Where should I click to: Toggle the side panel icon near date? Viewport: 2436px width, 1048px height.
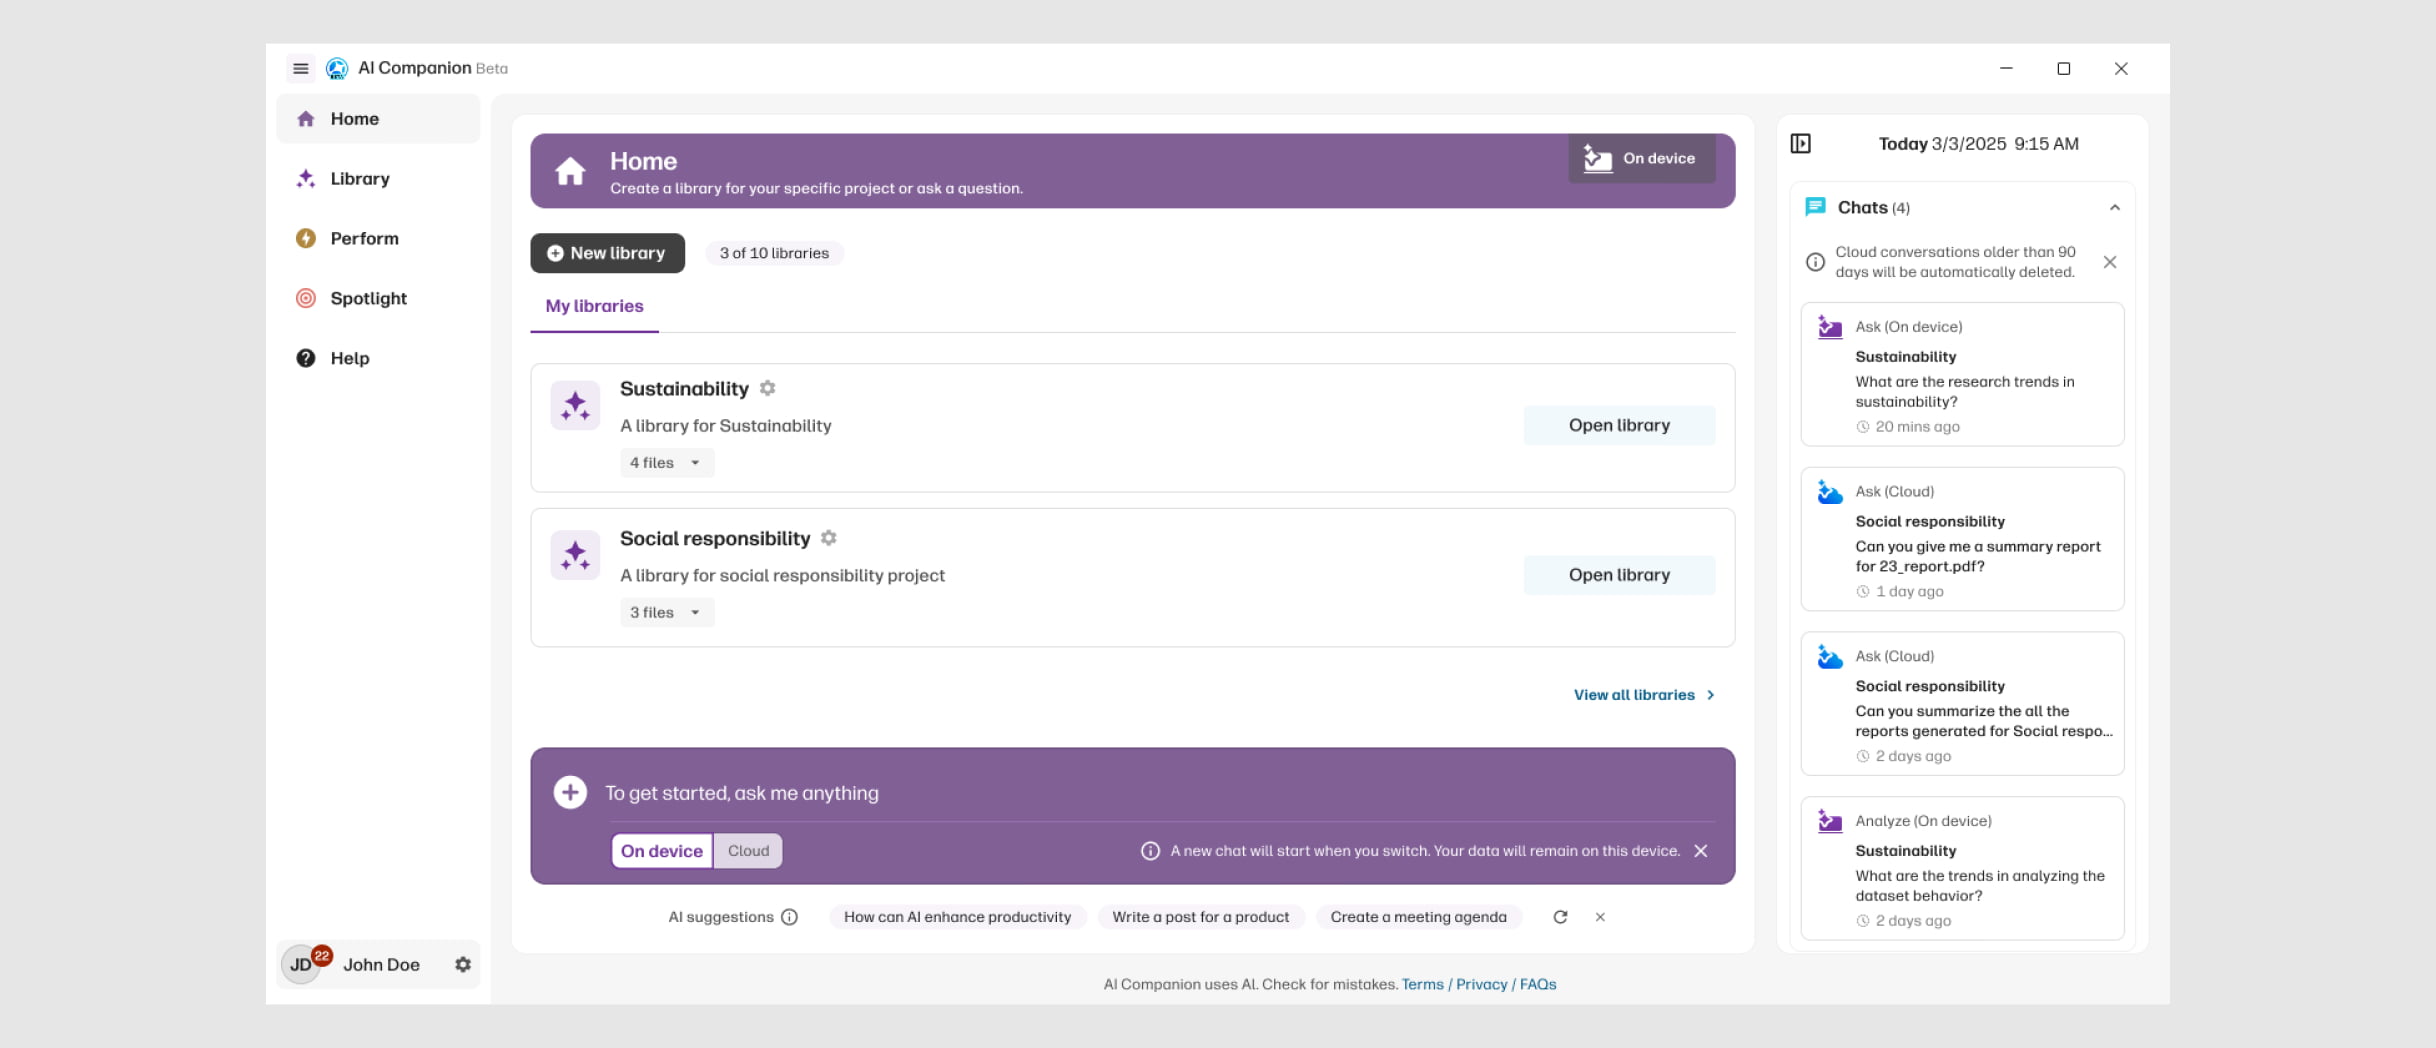click(x=1800, y=144)
